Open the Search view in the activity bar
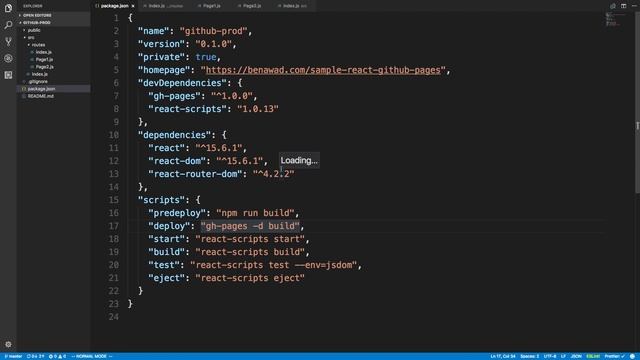 click(x=8, y=25)
